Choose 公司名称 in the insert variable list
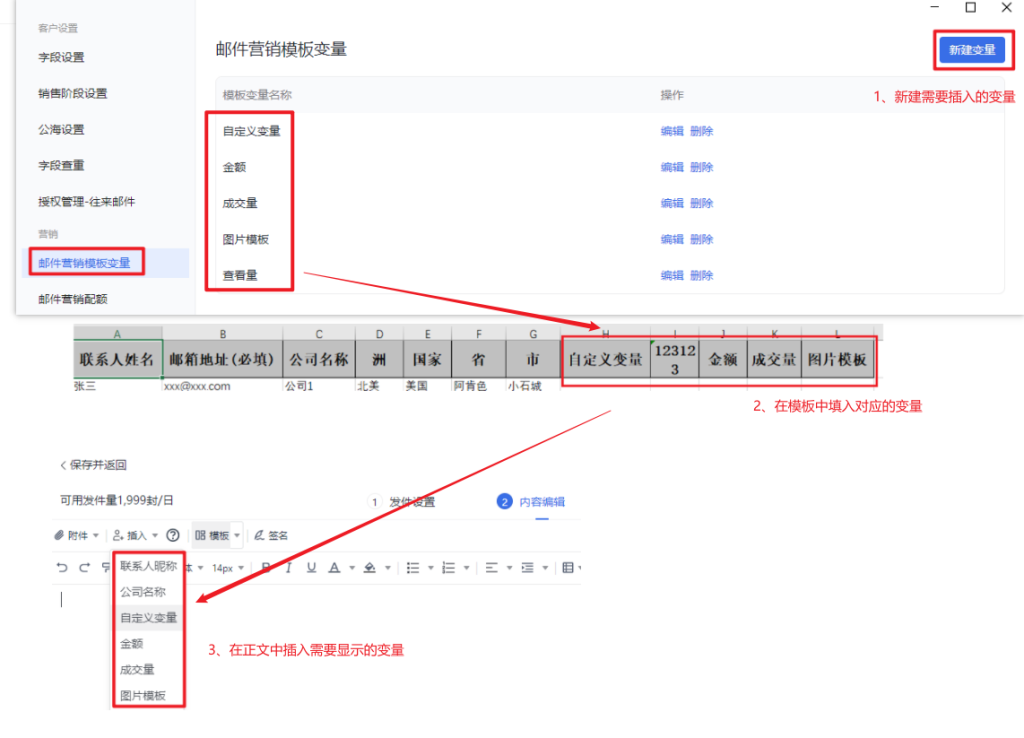This screenshot has height=738, width=1024. tap(143, 592)
